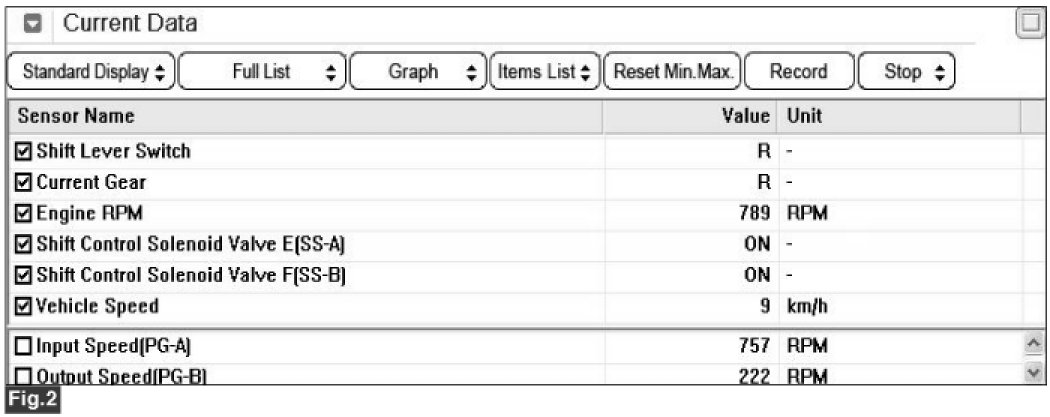1050x417 pixels.
Task: Open the Stop dropdown button
Action: pyautogui.click(x=906, y=72)
